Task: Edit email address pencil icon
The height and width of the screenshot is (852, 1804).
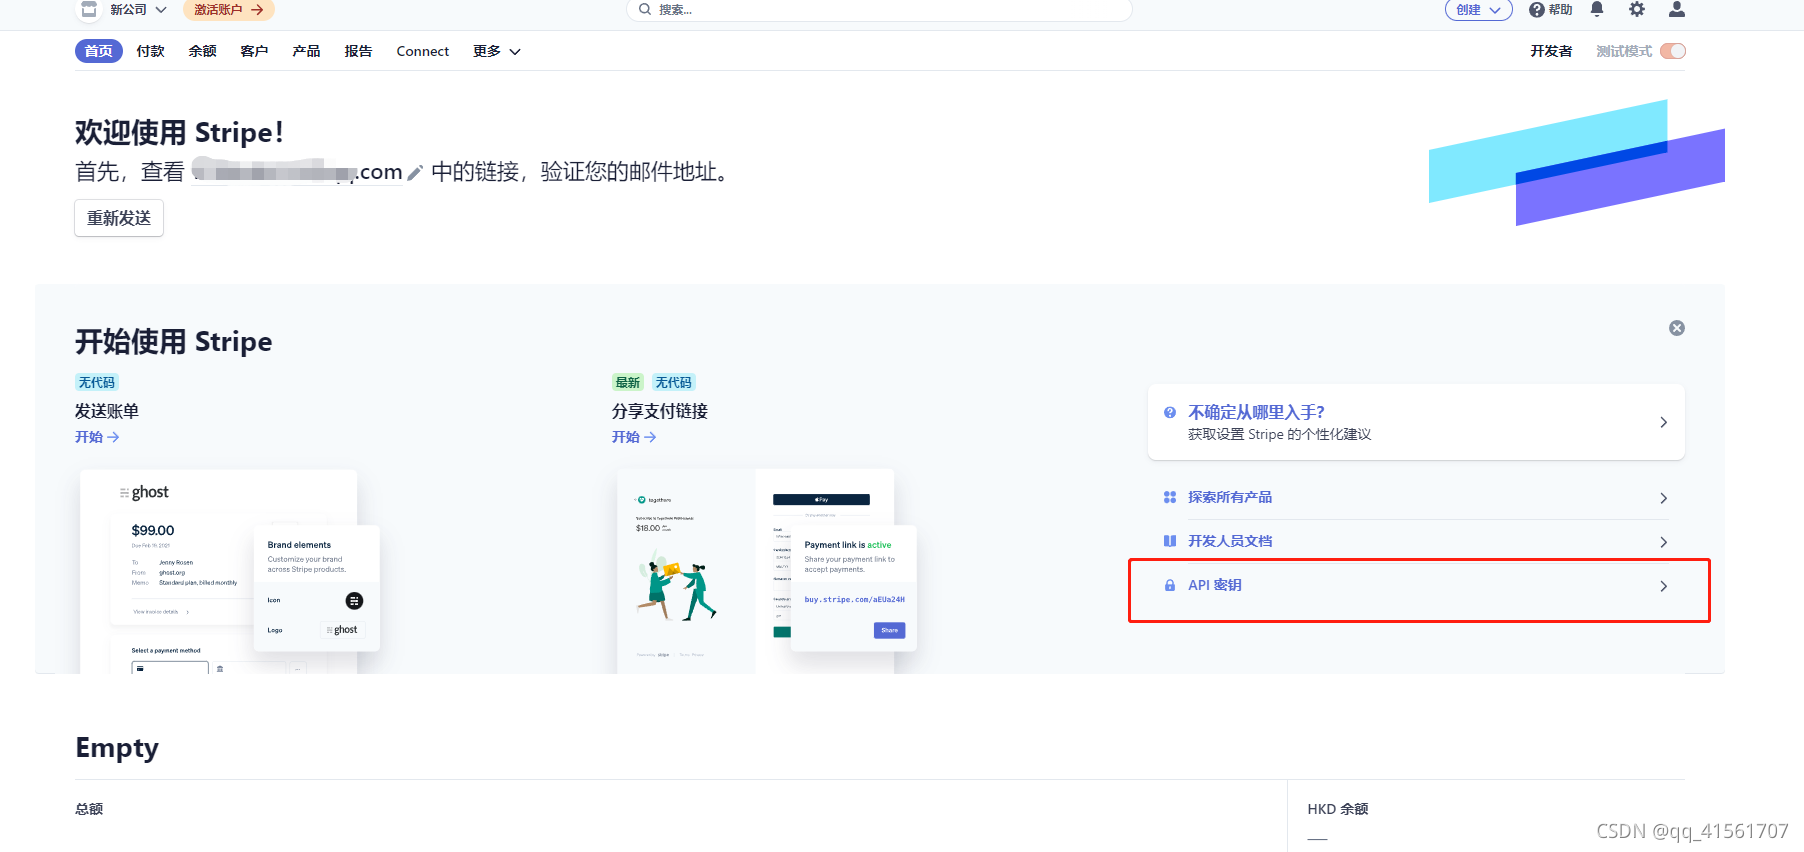Action: click(415, 173)
